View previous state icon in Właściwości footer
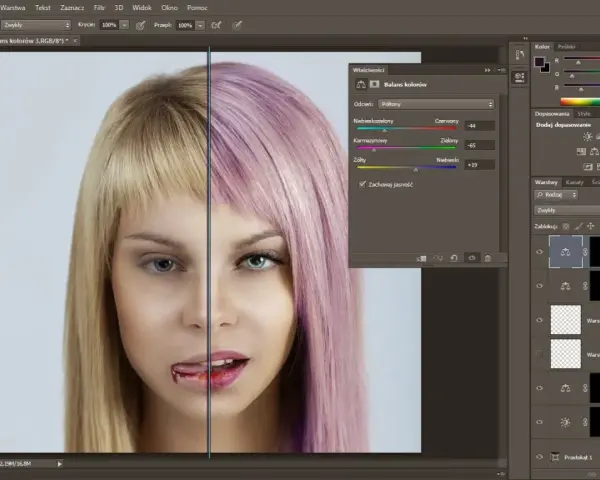 (x=438, y=258)
